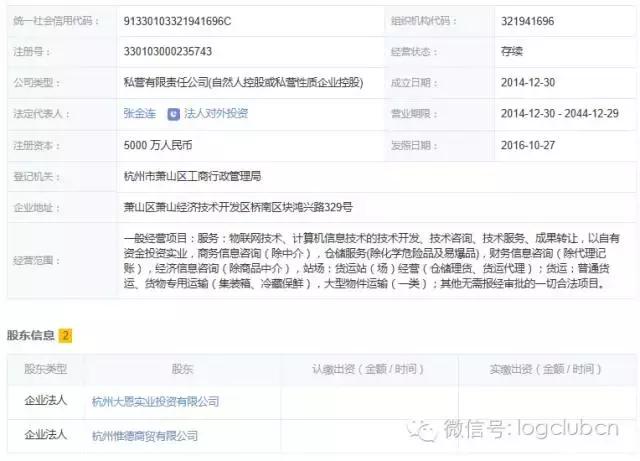Viewport: 640px width, 461px height.
Task: Click business term 2014-12-30 - 2044-12-29
Action: (x=560, y=114)
